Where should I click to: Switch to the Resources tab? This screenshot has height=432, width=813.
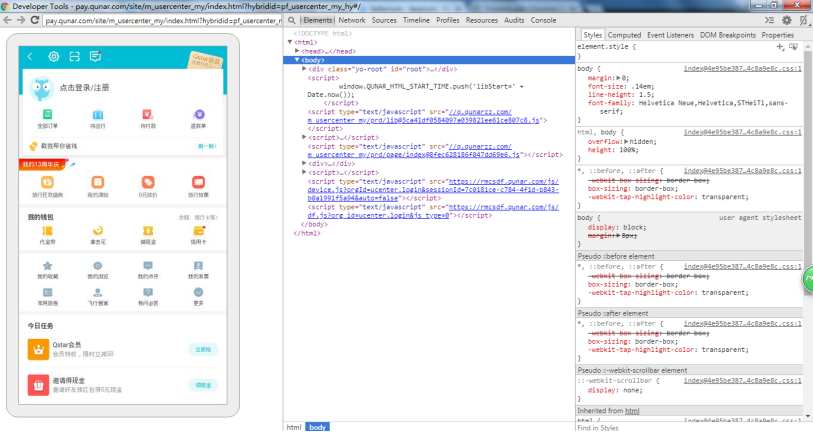(x=482, y=20)
